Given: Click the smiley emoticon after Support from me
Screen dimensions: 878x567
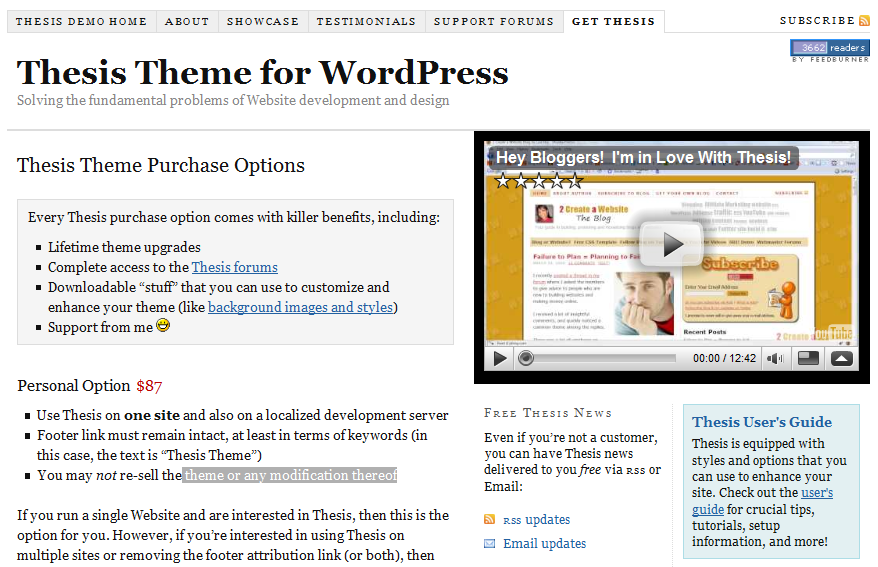Looking at the screenshot, I should coord(163,325).
